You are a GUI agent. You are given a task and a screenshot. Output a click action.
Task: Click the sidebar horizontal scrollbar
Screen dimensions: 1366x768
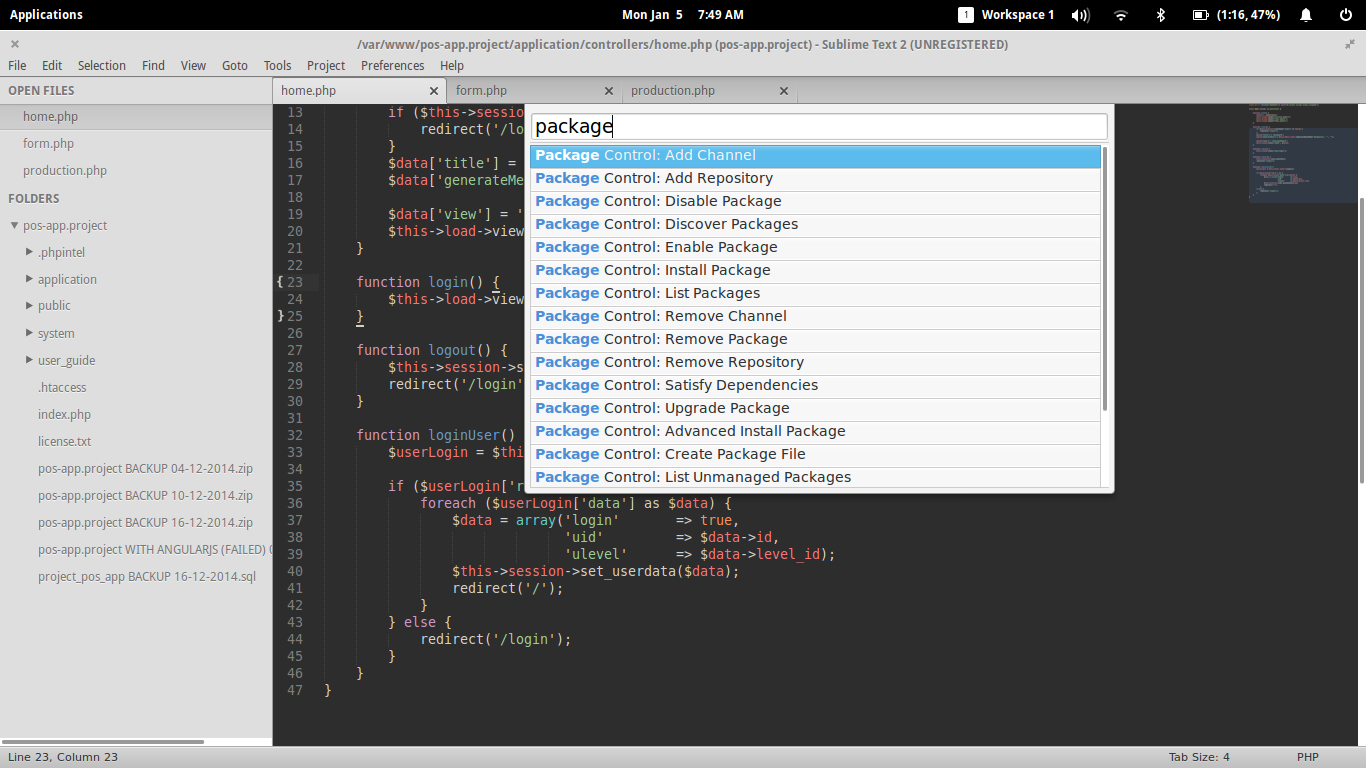coord(104,742)
